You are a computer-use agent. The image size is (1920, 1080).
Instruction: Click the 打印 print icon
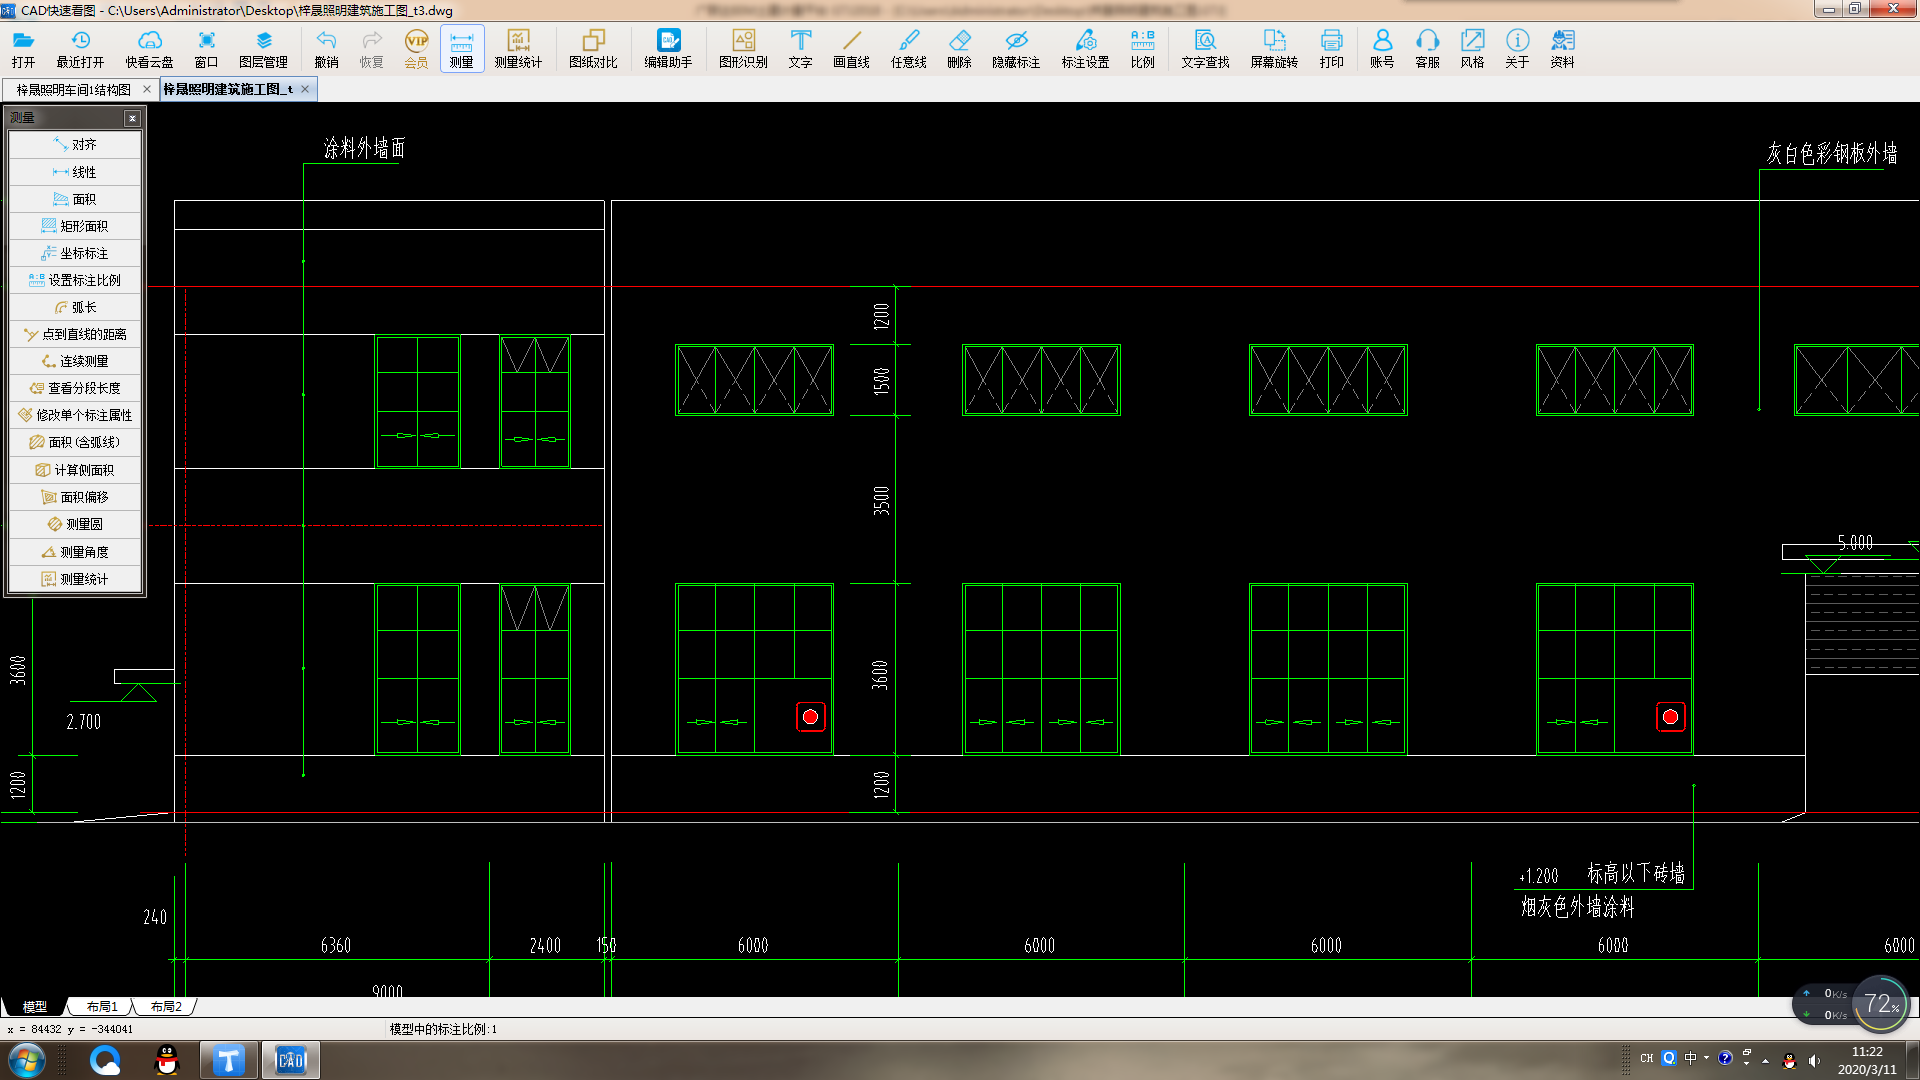[1331, 47]
